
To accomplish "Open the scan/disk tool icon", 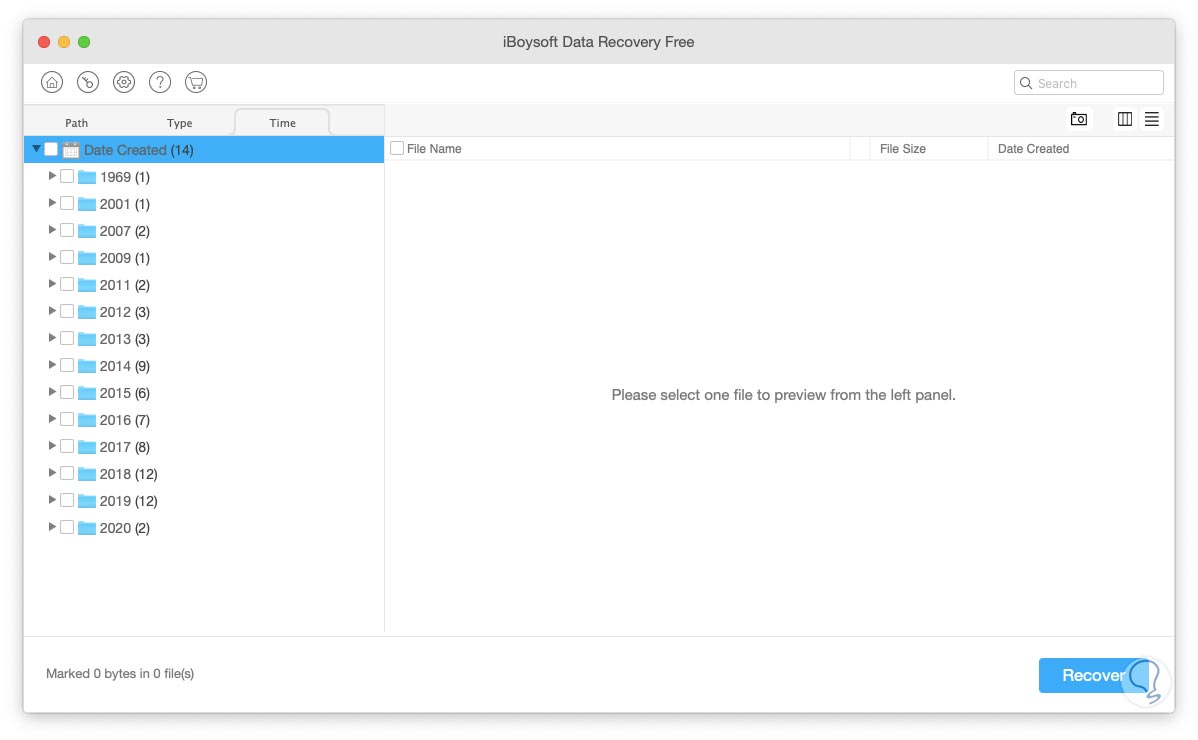I will pyautogui.click(x=88, y=82).
